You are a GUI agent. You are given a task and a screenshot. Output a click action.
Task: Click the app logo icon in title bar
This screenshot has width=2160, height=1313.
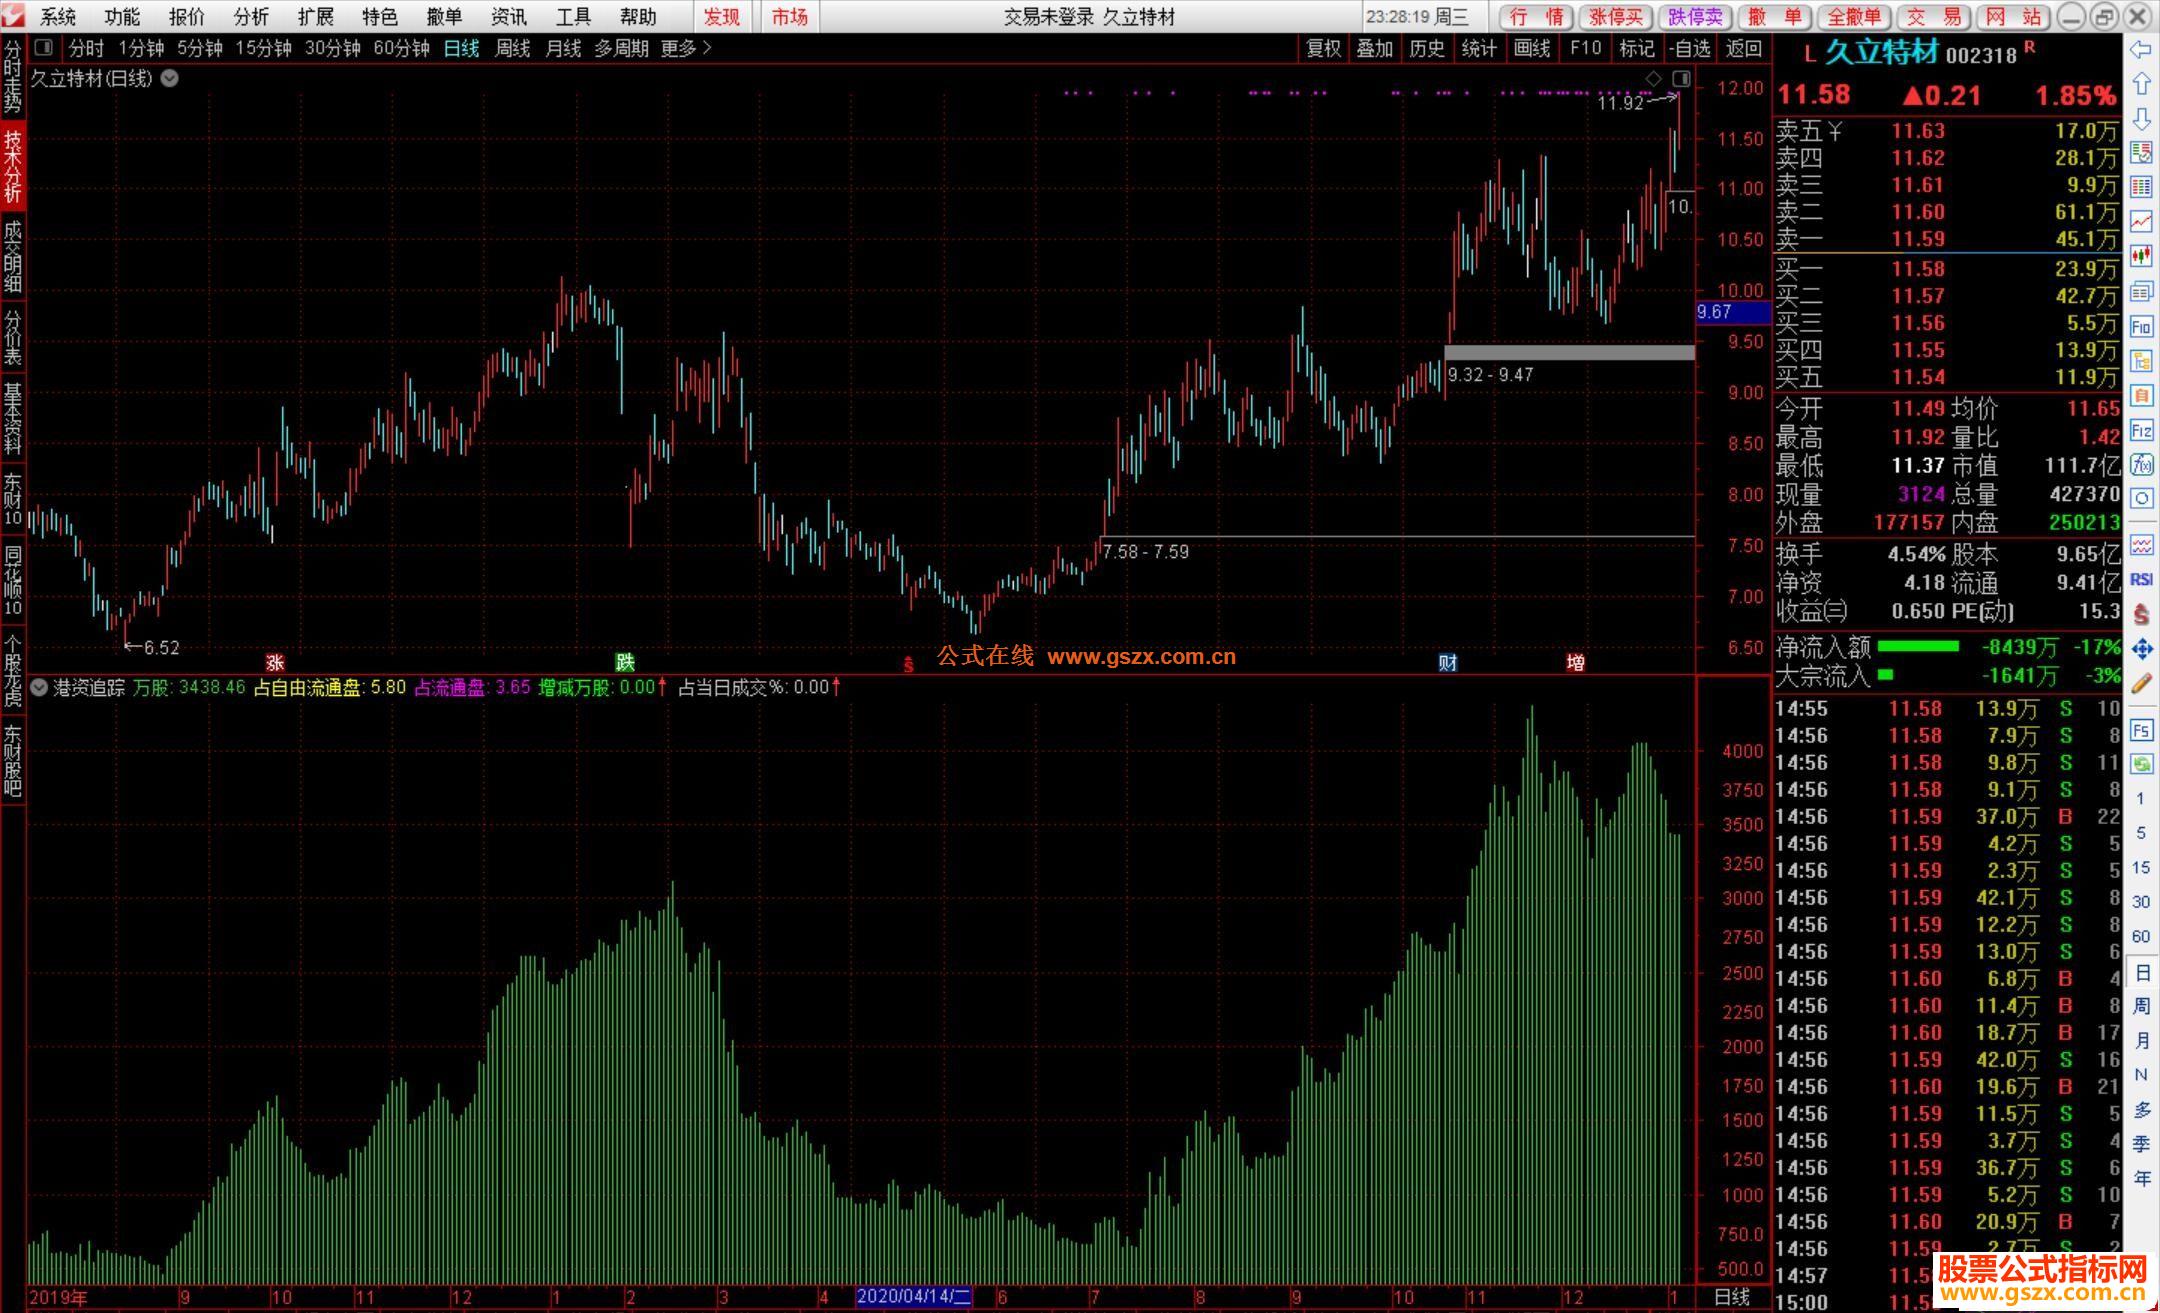pos(13,16)
